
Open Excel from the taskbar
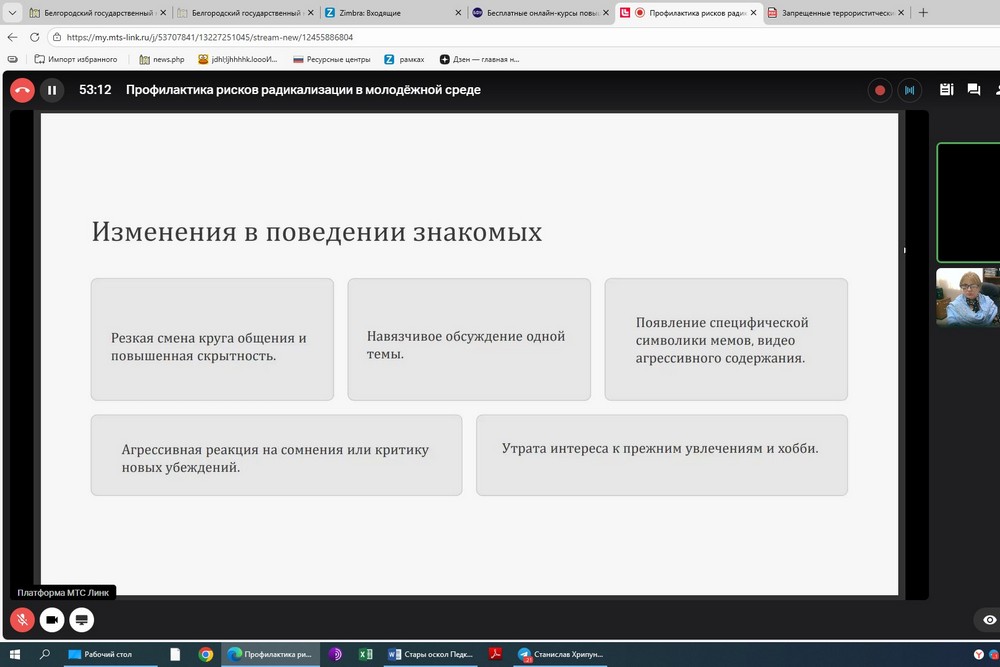(366, 654)
